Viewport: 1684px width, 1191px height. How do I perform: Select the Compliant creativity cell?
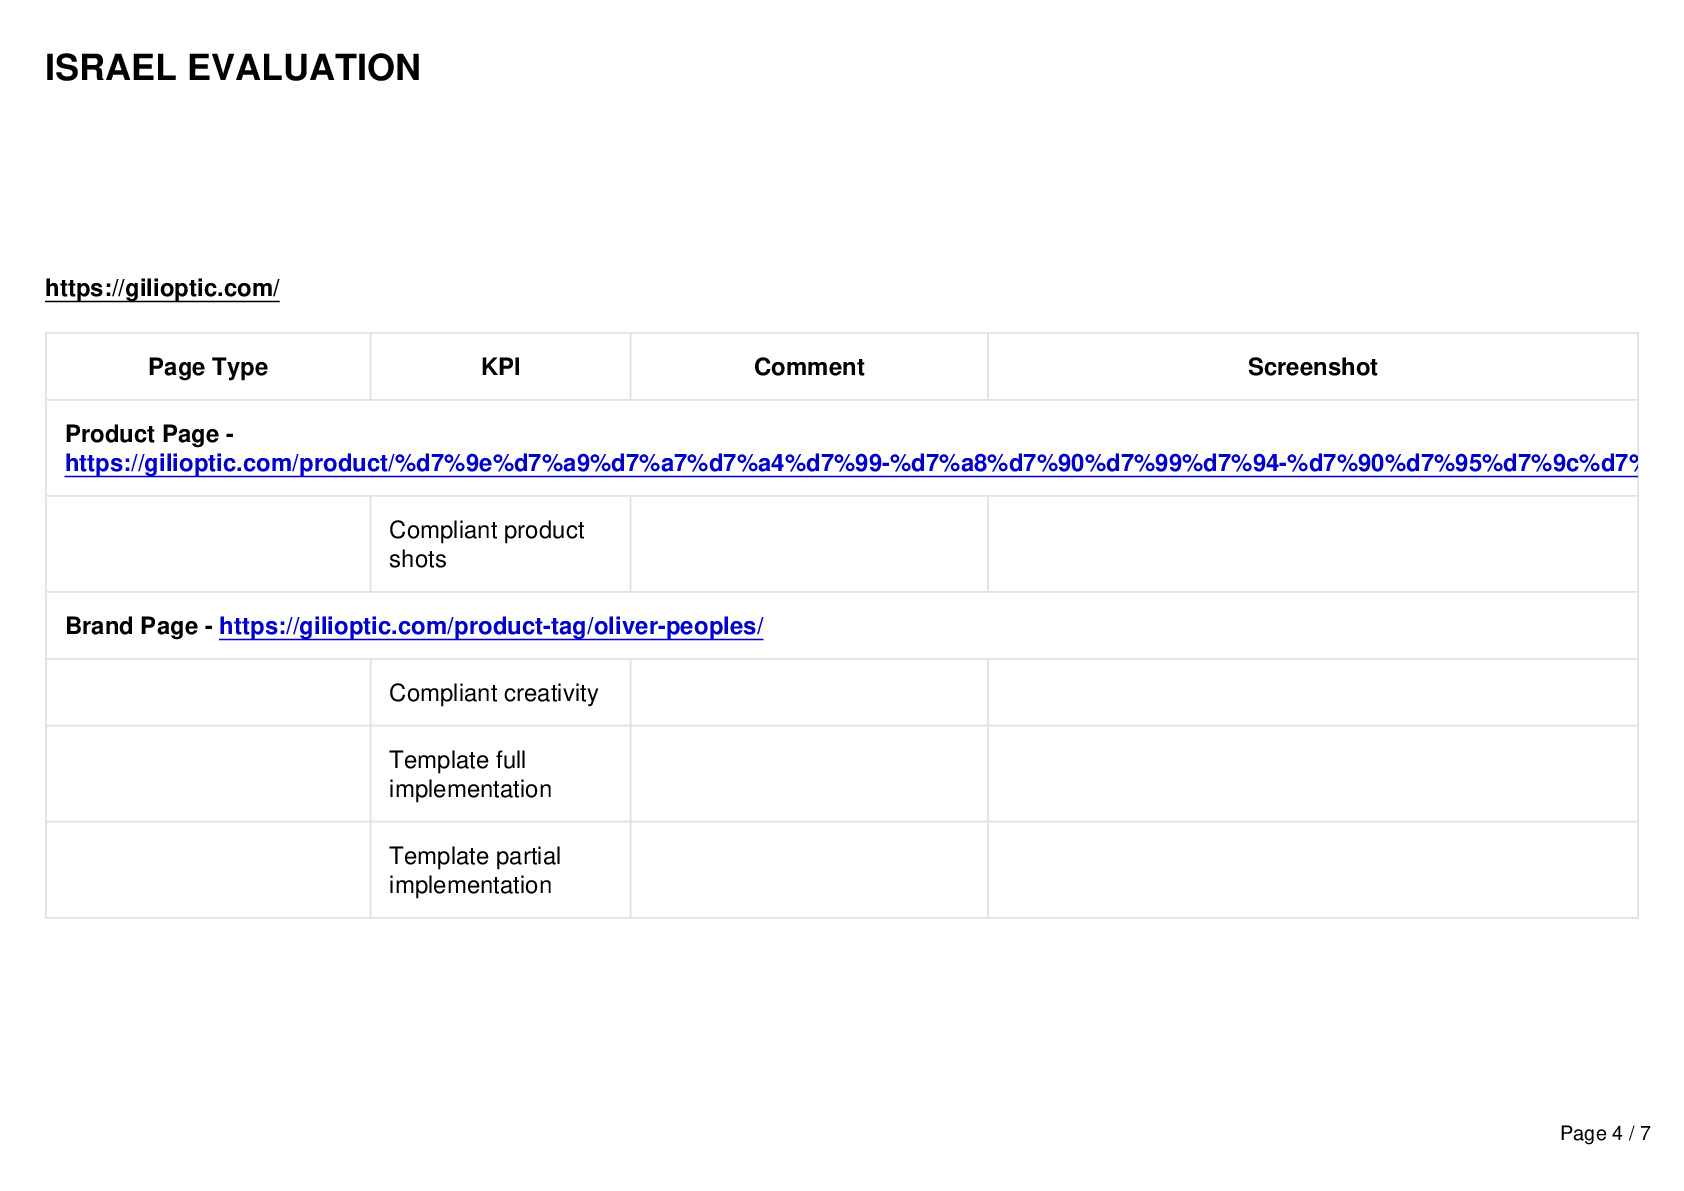pos(500,693)
